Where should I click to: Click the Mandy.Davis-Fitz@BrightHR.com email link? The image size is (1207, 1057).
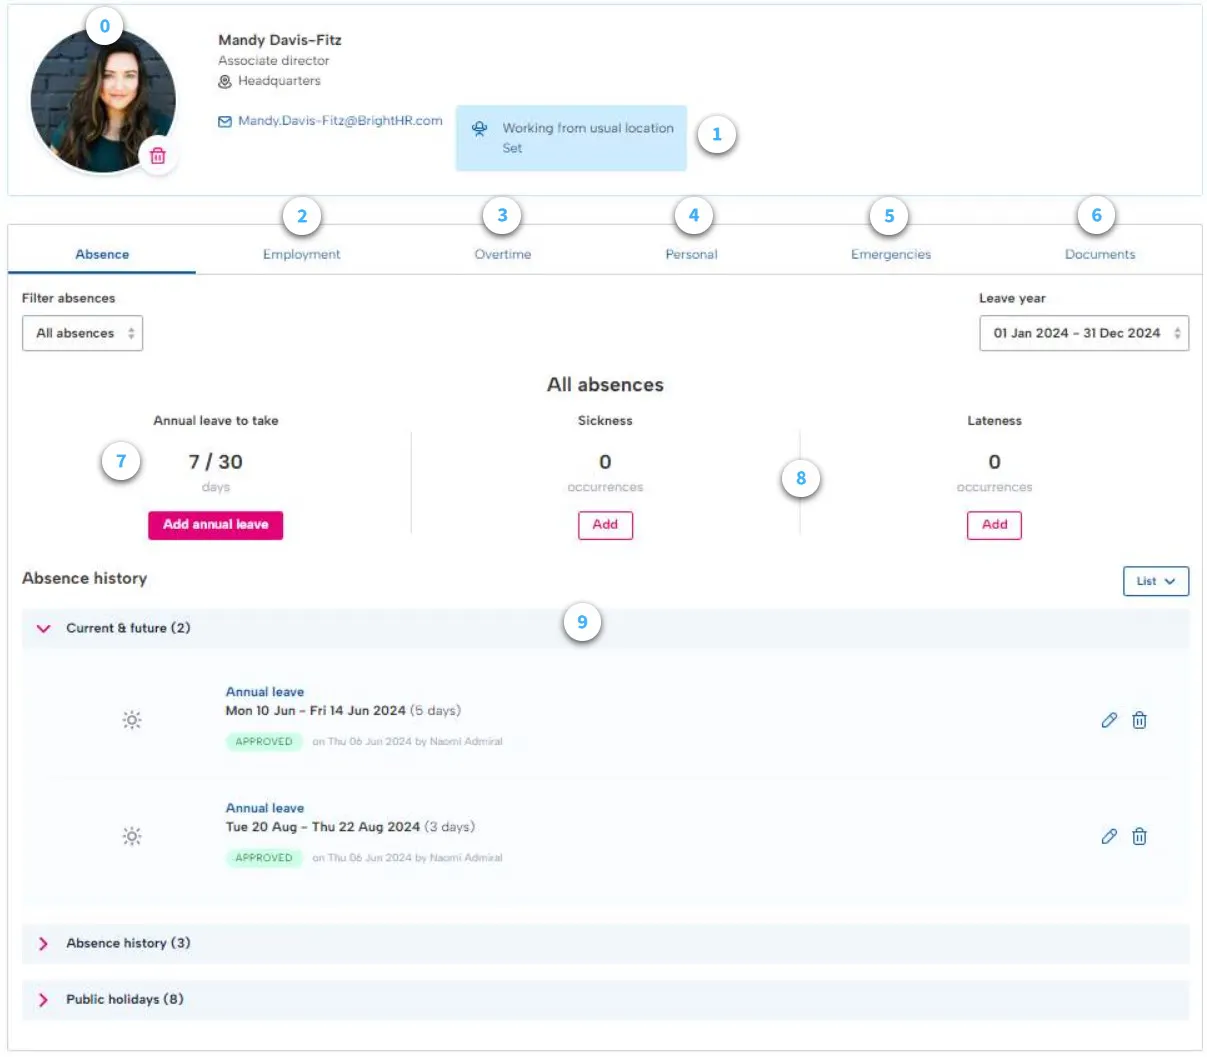pos(340,121)
